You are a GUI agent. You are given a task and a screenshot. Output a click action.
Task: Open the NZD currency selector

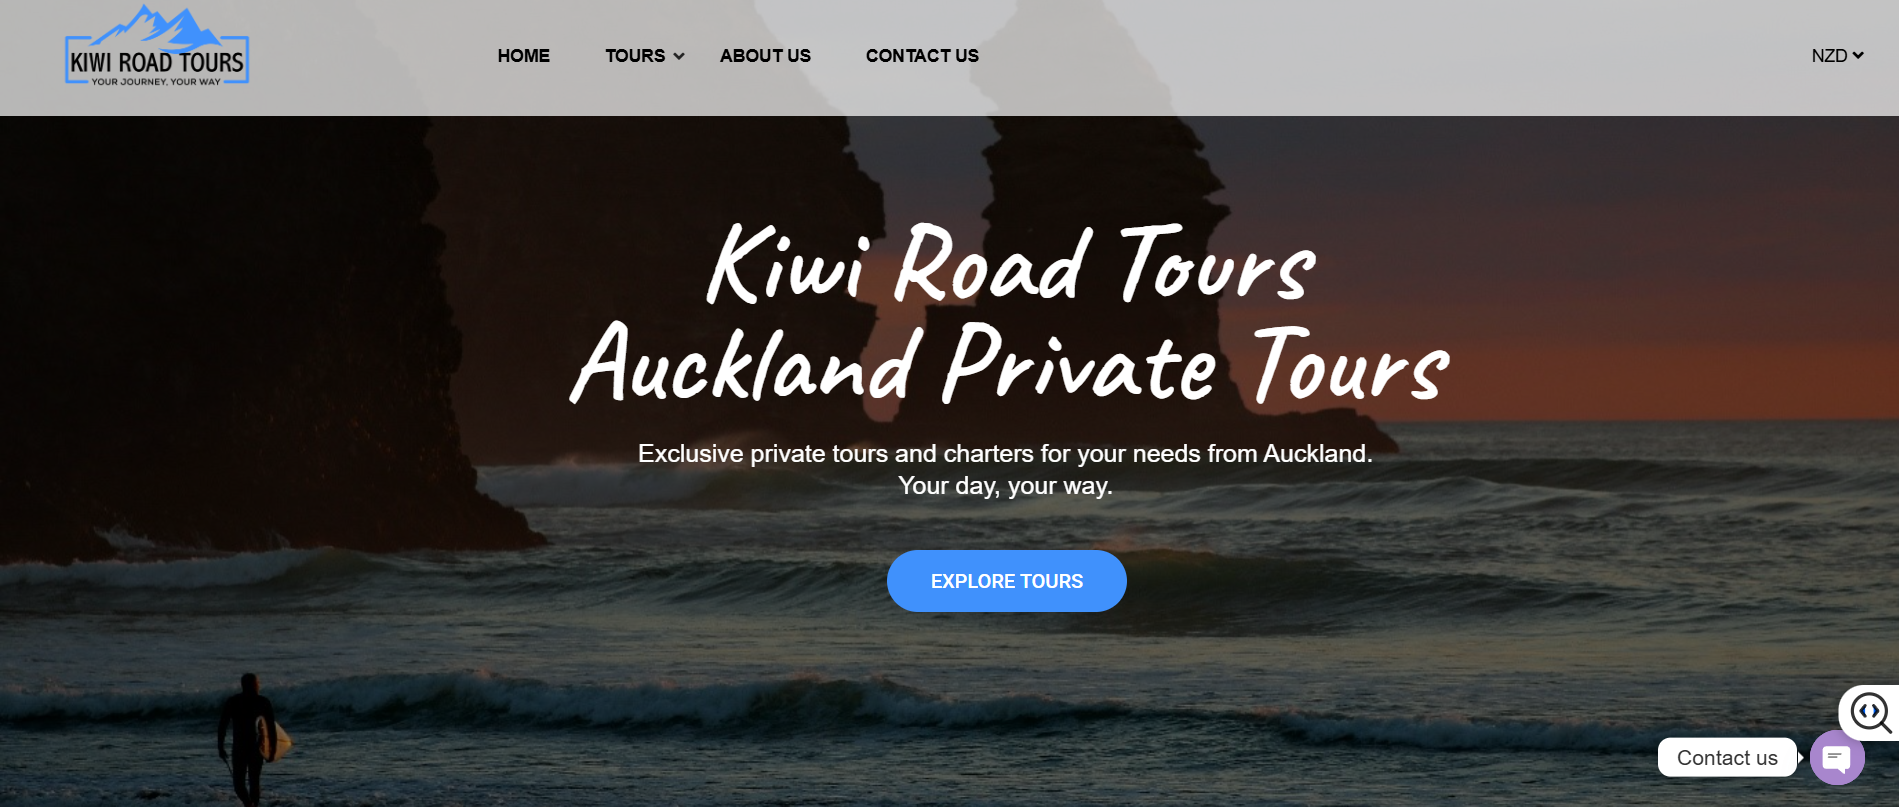coord(1837,56)
